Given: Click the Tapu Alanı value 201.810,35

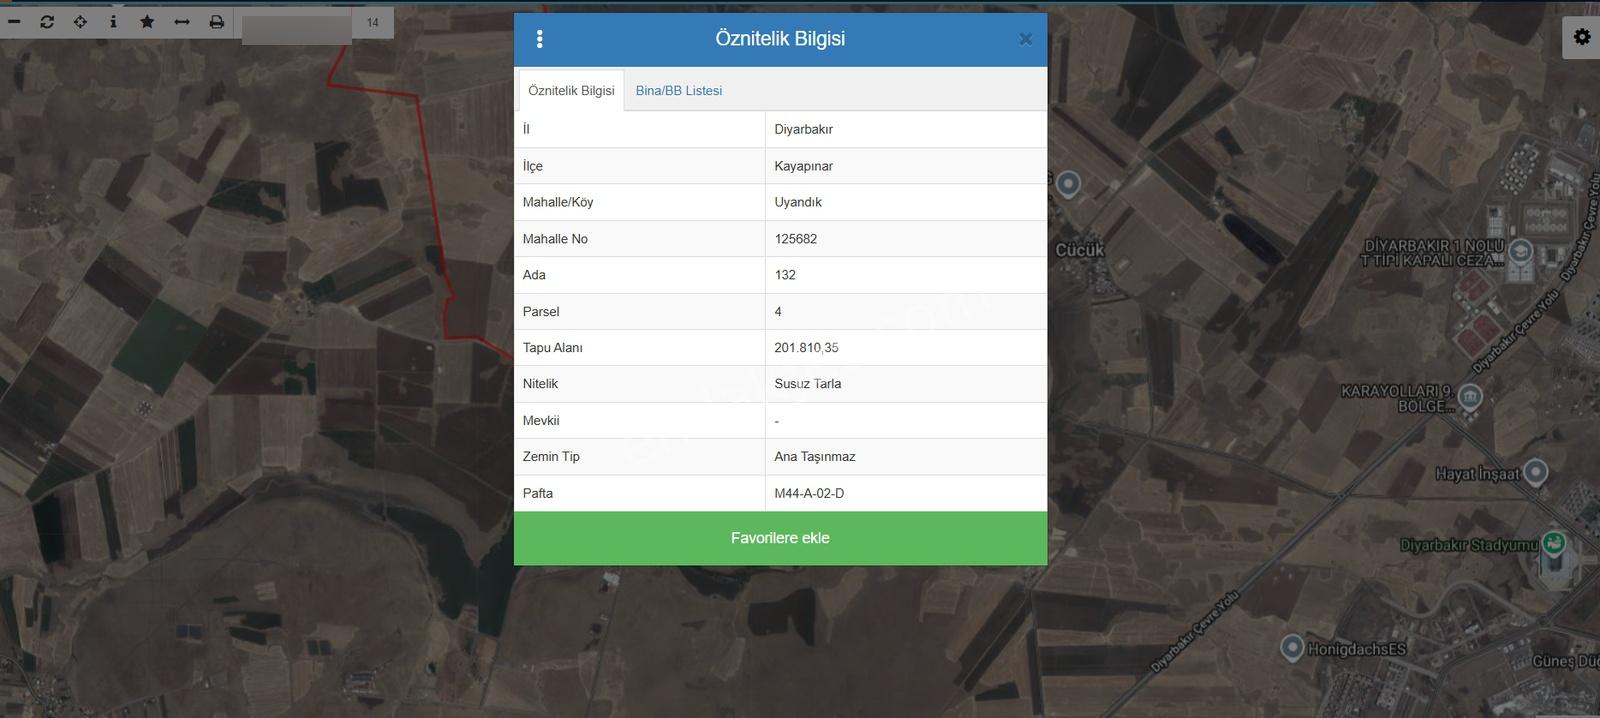Looking at the screenshot, I should [x=806, y=348].
